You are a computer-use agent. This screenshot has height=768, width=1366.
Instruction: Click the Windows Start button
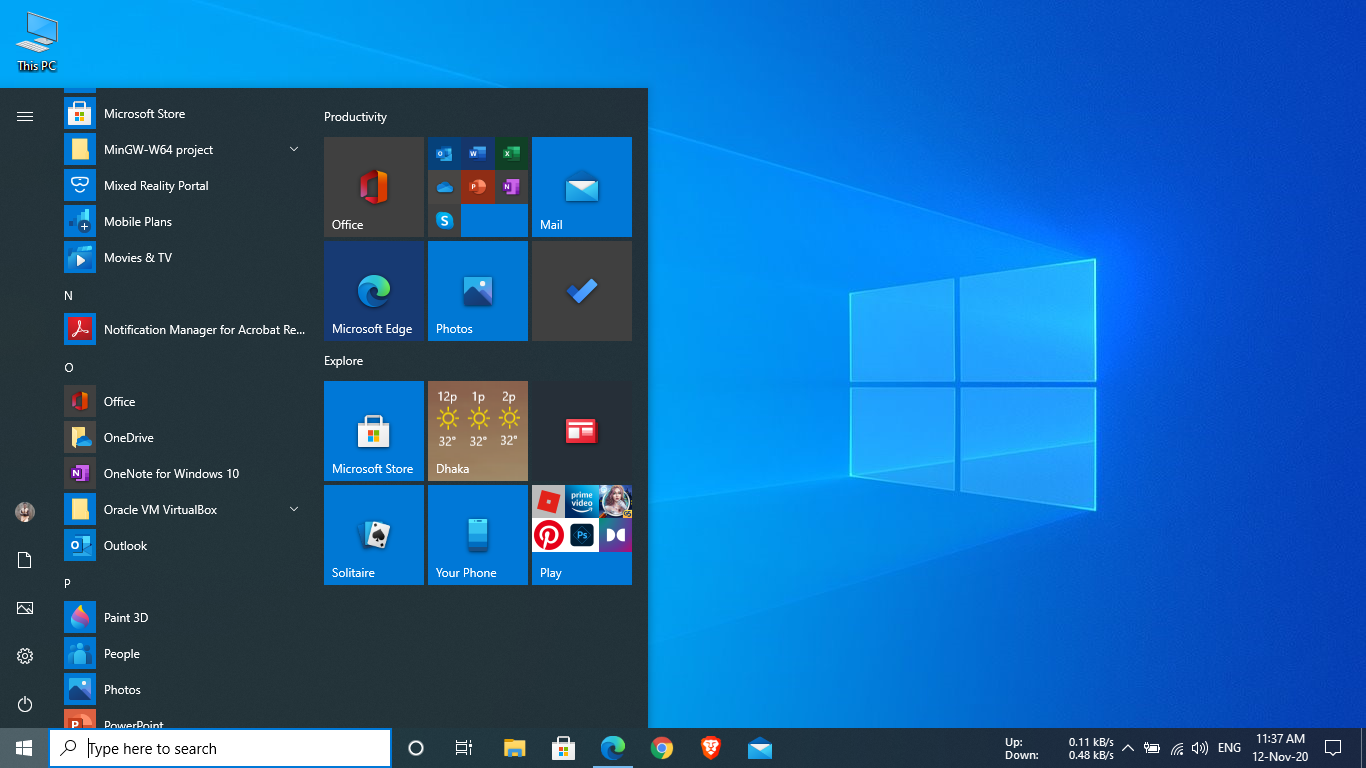click(24, 748)
